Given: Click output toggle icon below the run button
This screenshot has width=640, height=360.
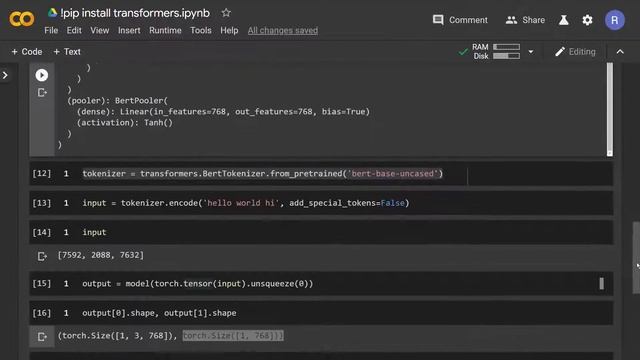Looking at the screenshot, I should tap(42, 93).
